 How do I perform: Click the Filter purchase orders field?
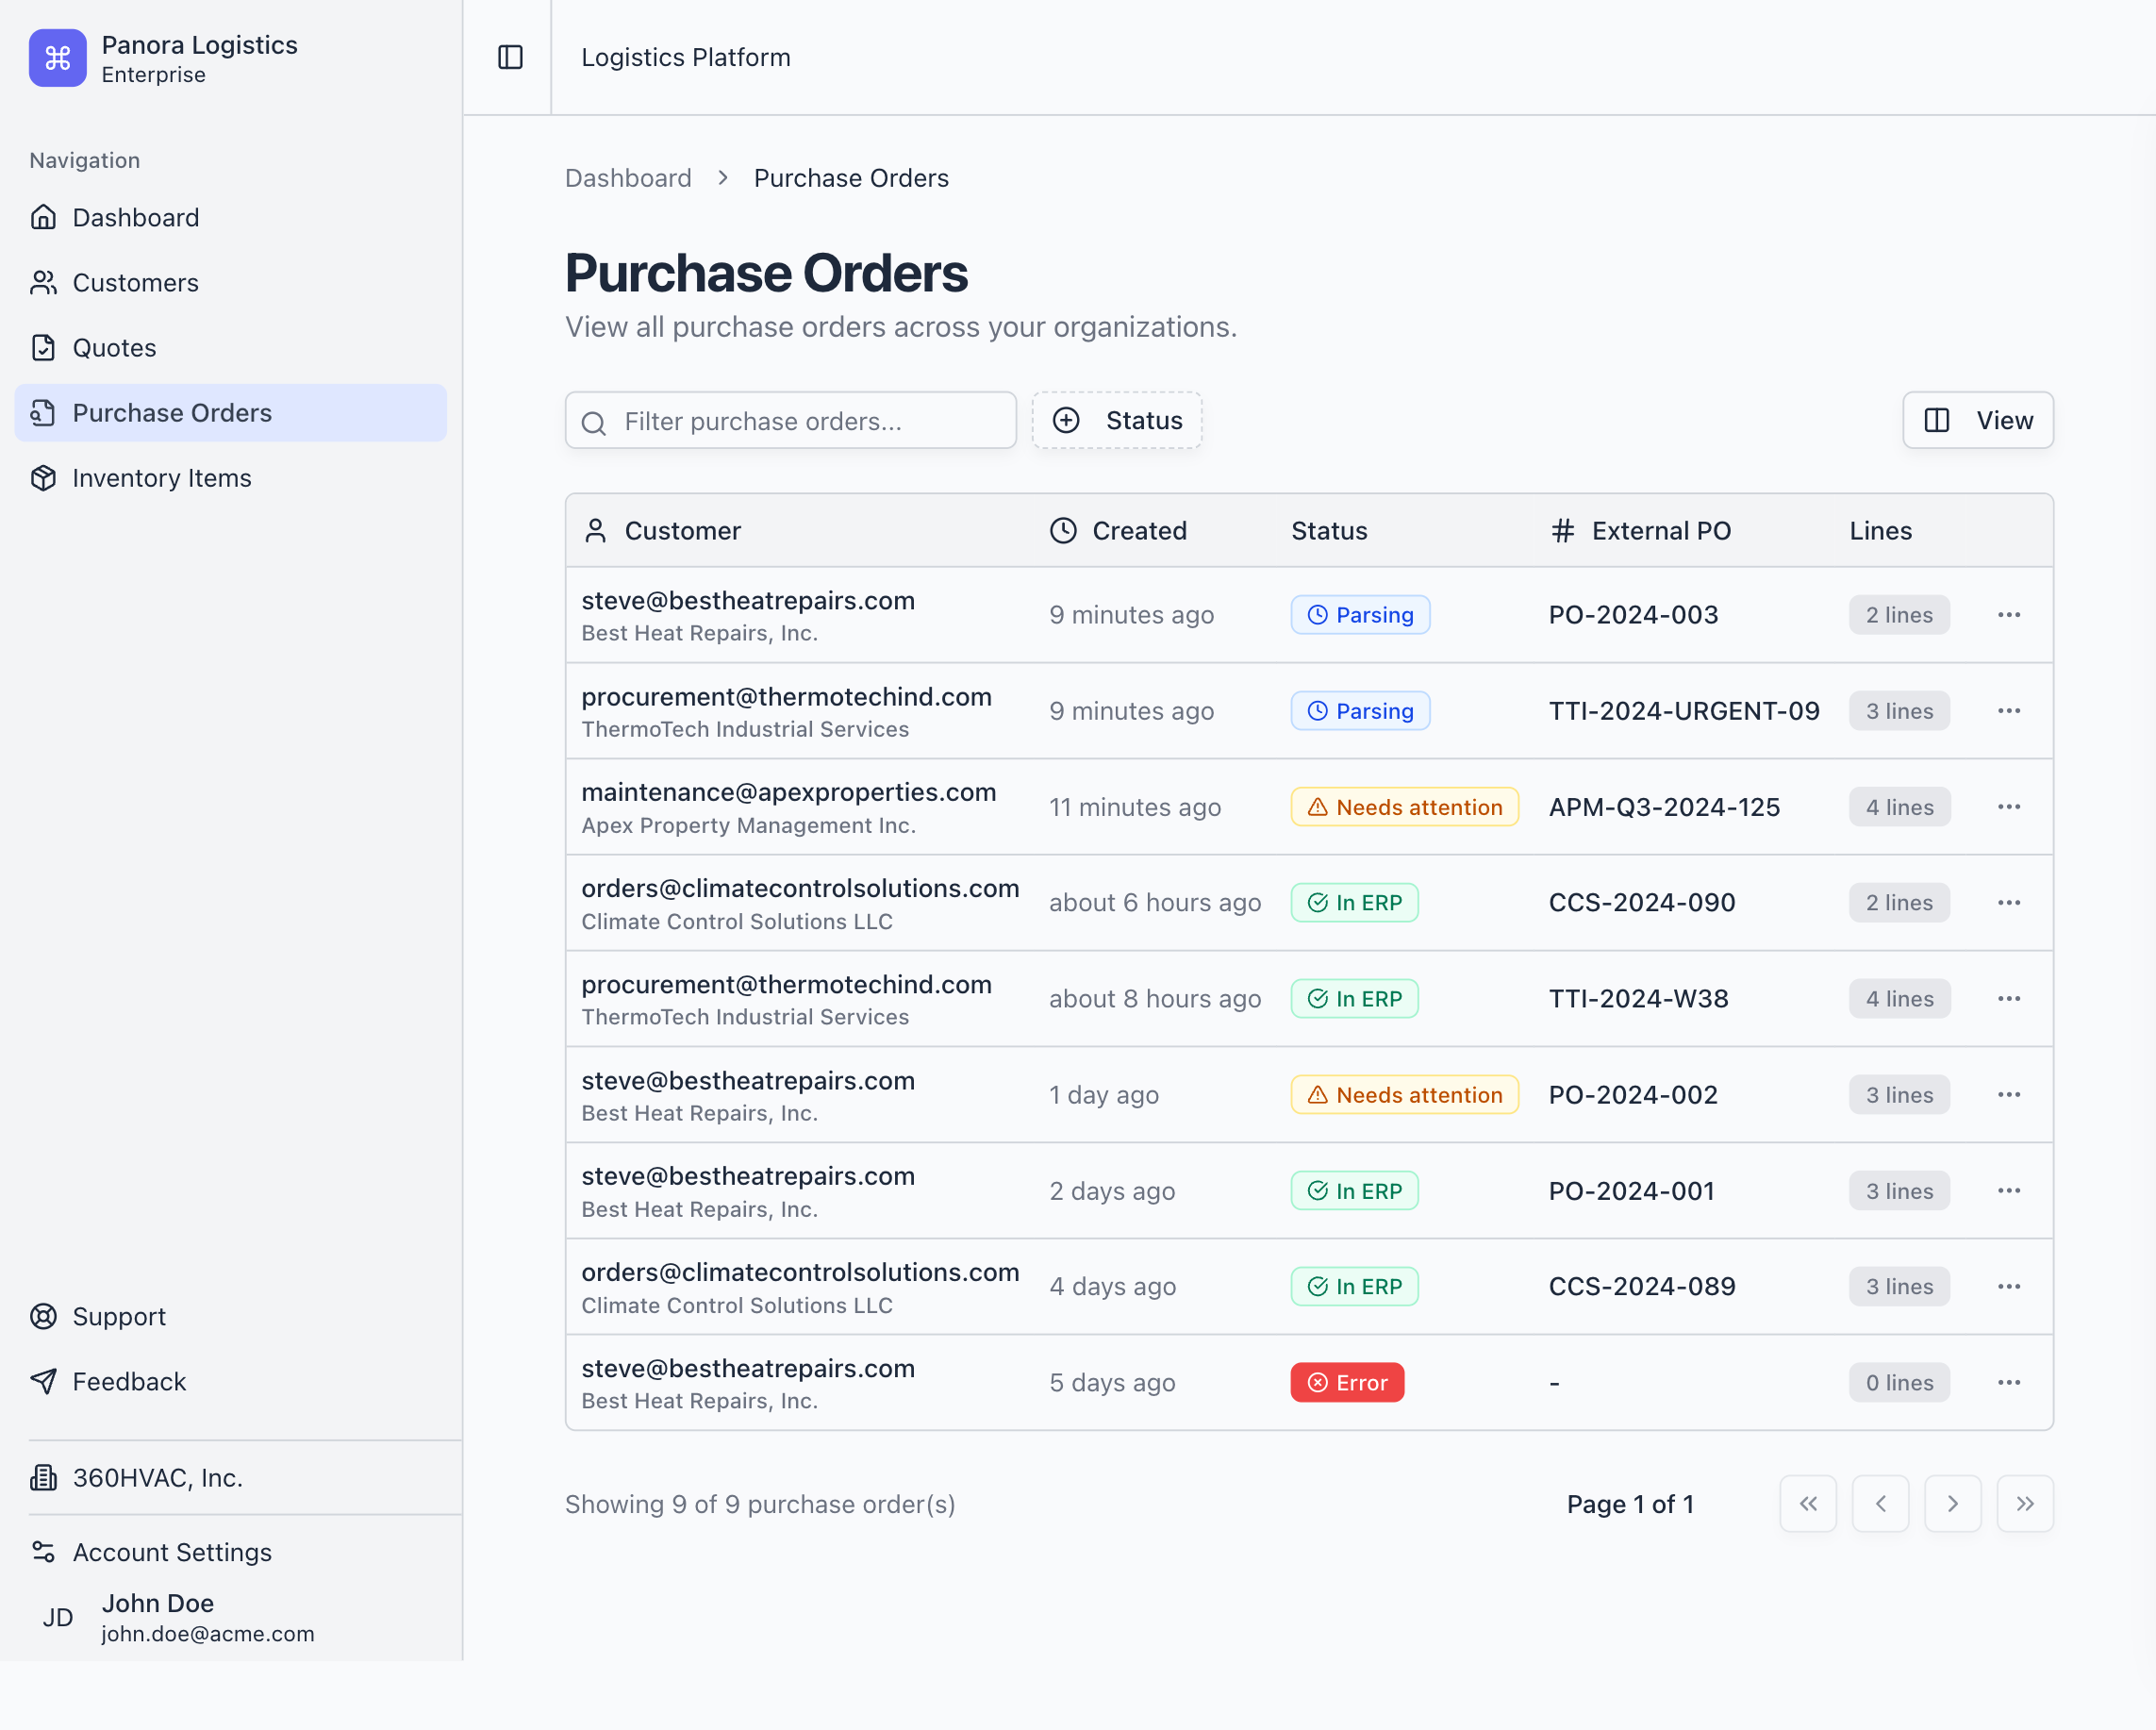coord(790,421)
